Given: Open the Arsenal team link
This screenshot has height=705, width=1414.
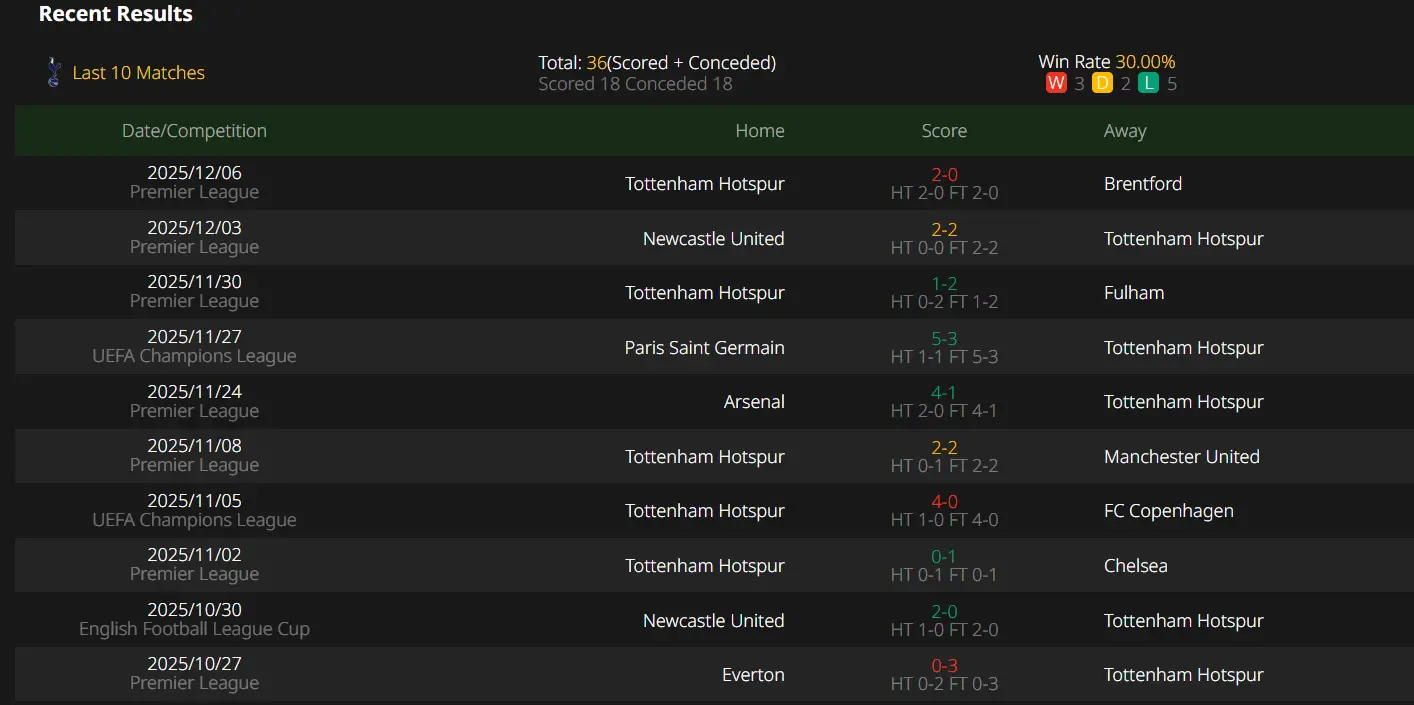Looking at the screenshot, I should point(754,402).
